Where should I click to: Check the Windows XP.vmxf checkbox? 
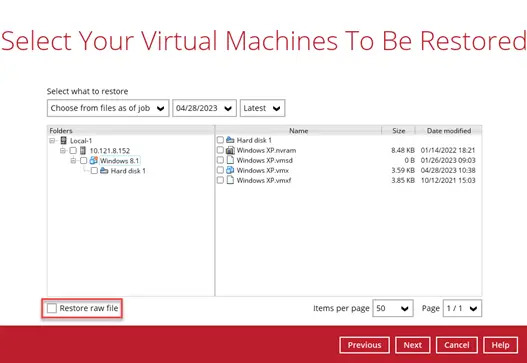[x=220, y=180]
